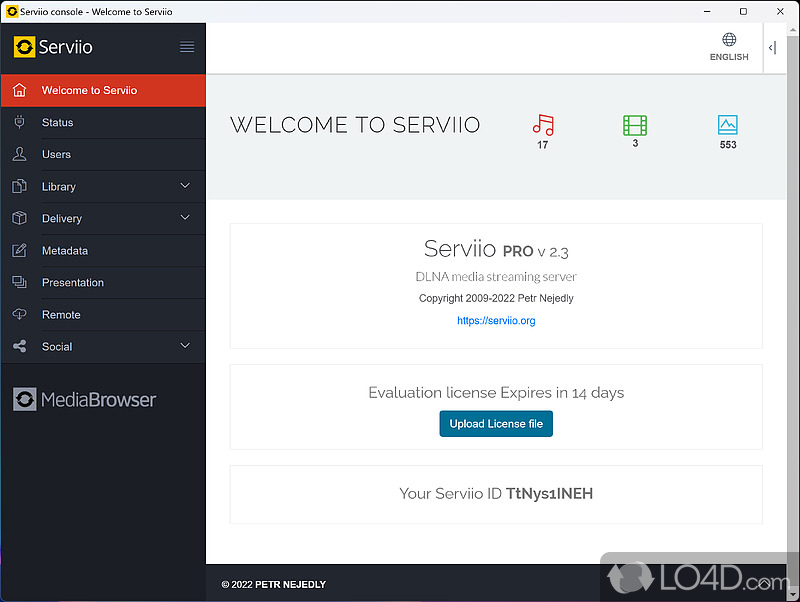The width and height of the screenshot is (800, 602).
Task: Click the Library menu label
Action: coord(59,187)
